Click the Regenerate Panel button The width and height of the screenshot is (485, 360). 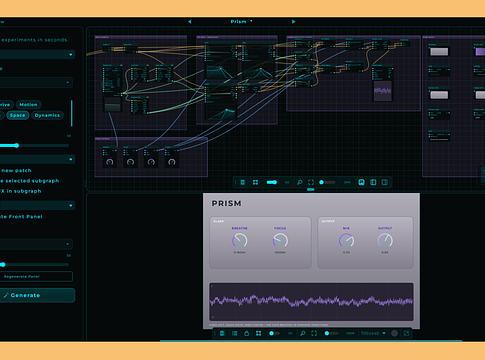tap(36, 276)
